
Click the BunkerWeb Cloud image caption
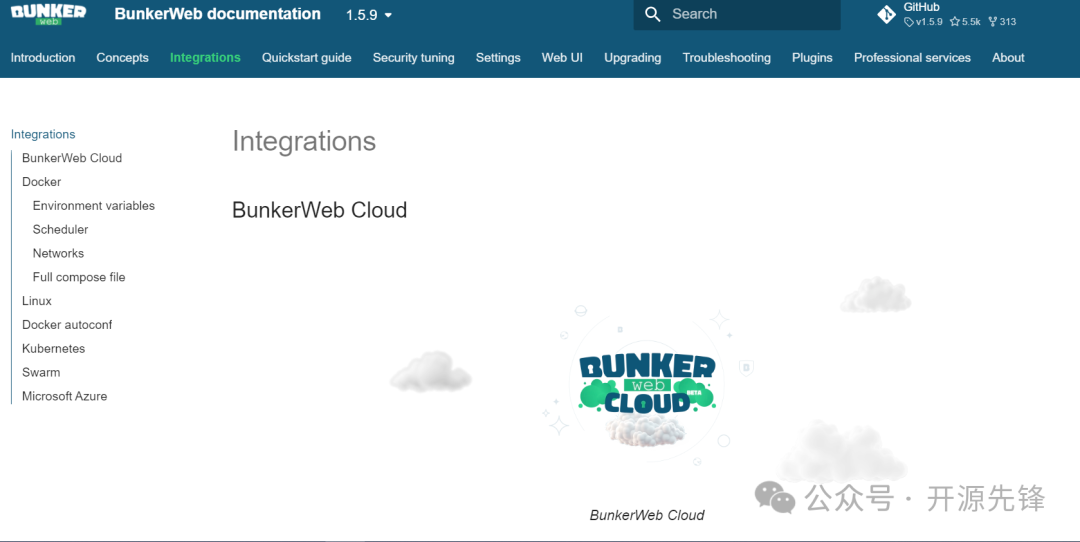pos(647,515)
